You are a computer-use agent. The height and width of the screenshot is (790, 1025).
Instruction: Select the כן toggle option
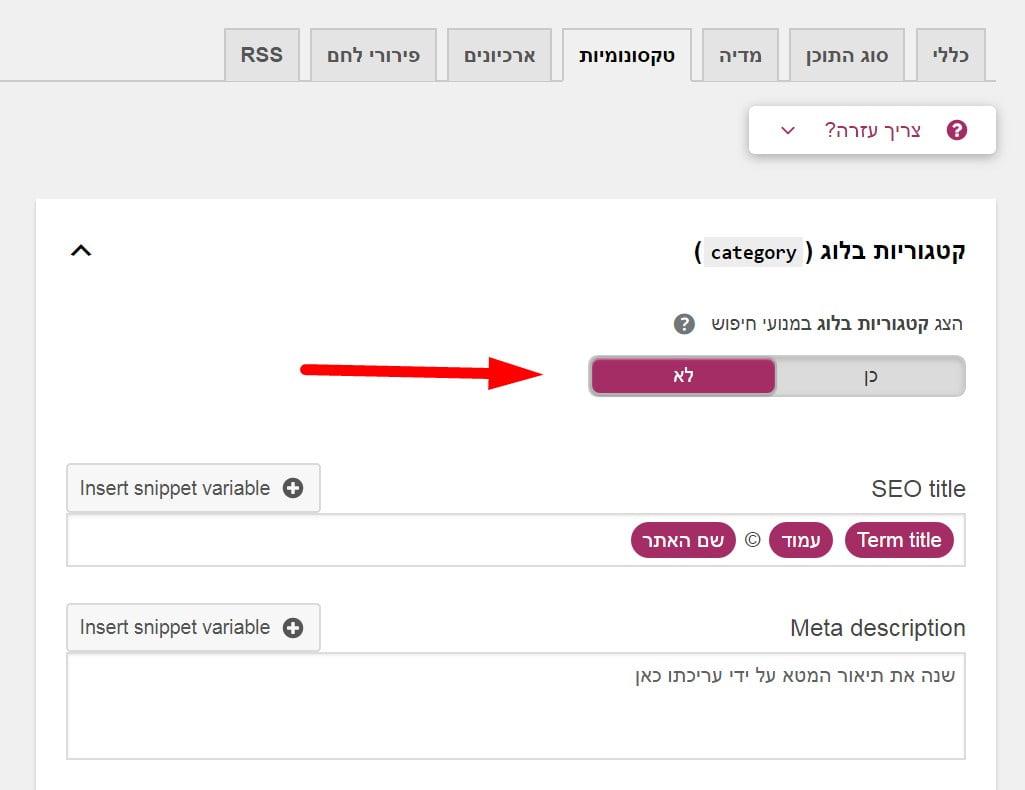coord(869,377)
